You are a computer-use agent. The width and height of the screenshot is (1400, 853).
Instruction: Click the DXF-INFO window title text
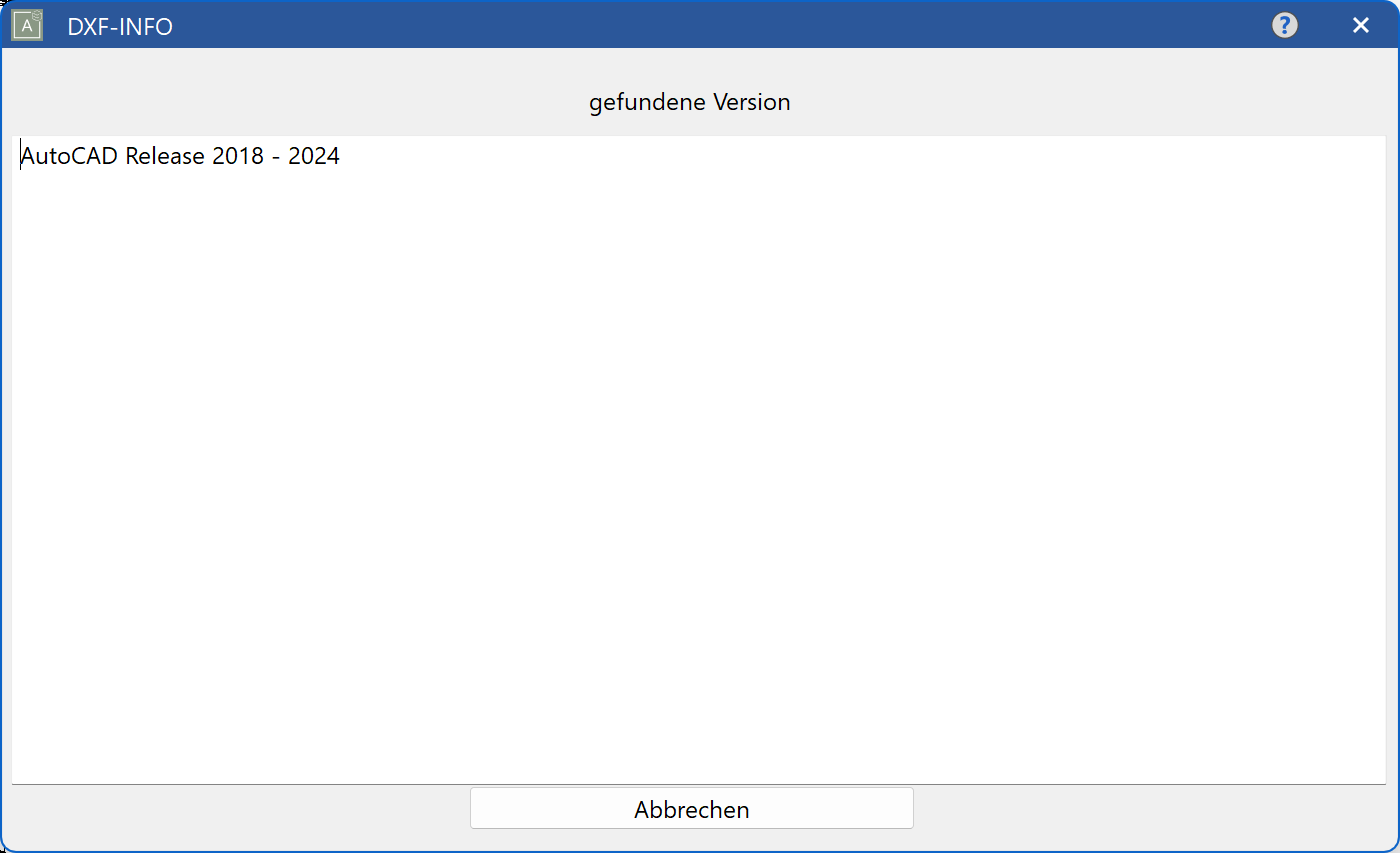pos(120,26)
